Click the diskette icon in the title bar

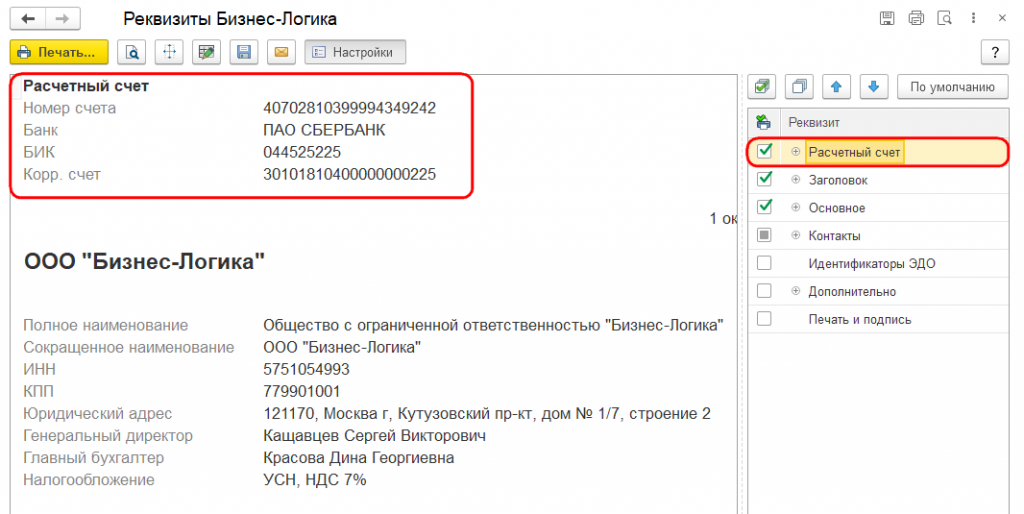(x=887, y=18)
